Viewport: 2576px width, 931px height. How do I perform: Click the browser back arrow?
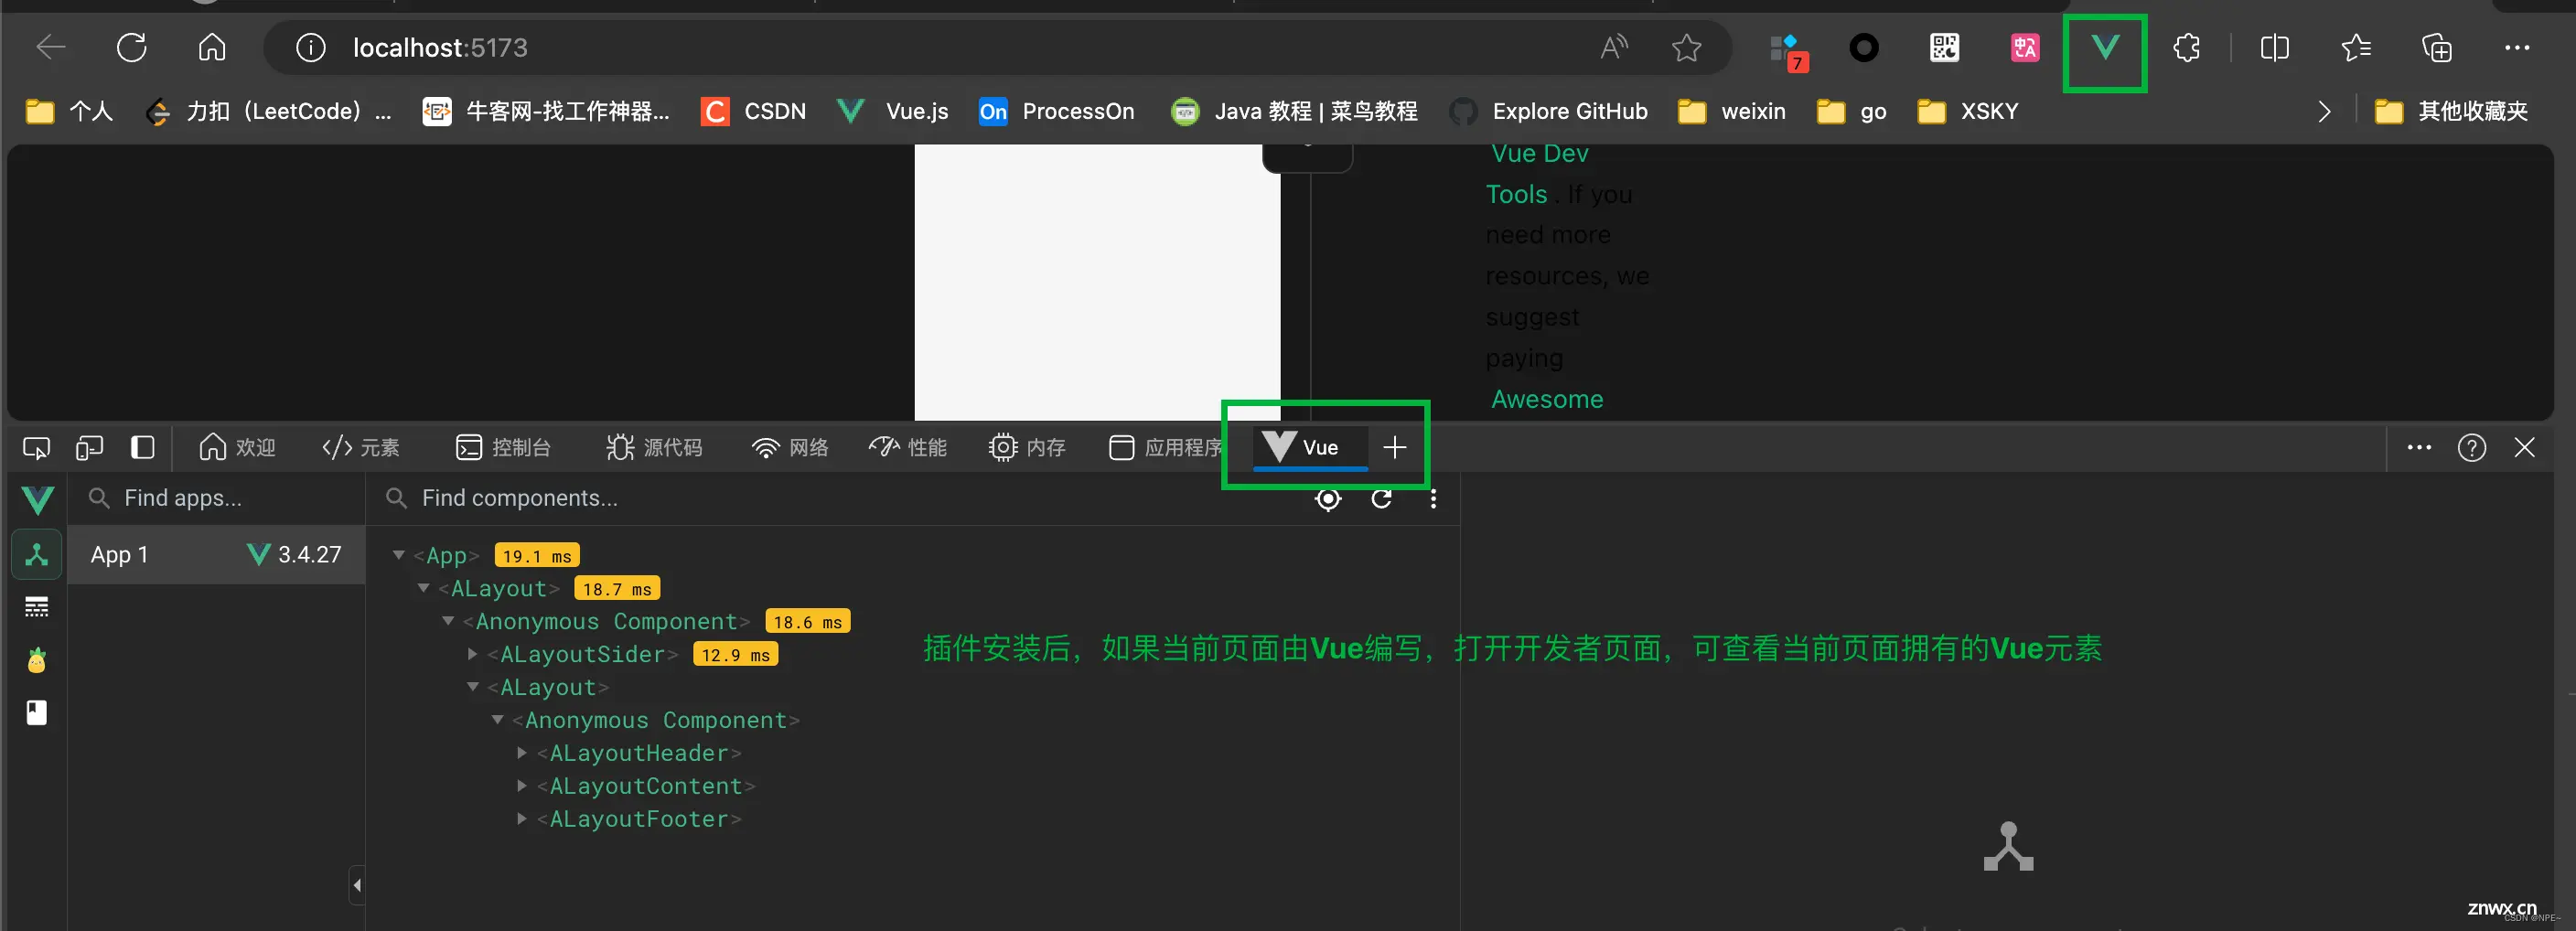pos(51,47)
